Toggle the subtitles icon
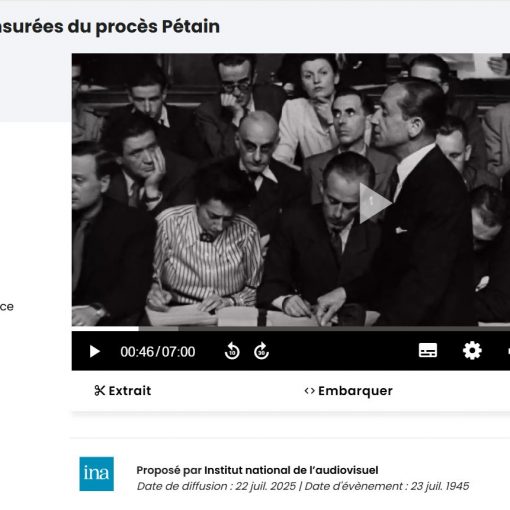The image size is (510, 510). pos(428,350)
